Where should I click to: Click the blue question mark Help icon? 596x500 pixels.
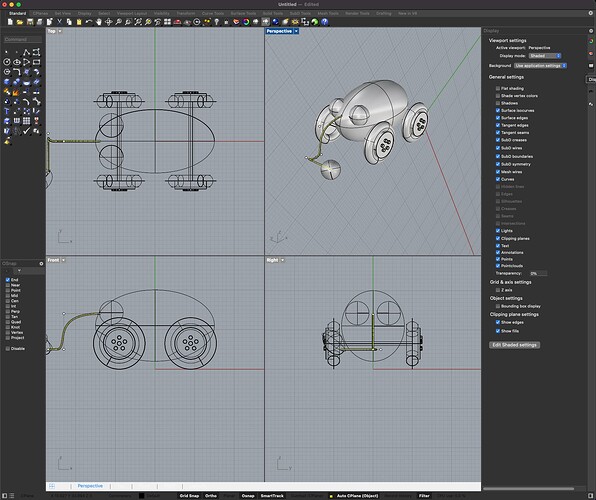click(324, 22)
